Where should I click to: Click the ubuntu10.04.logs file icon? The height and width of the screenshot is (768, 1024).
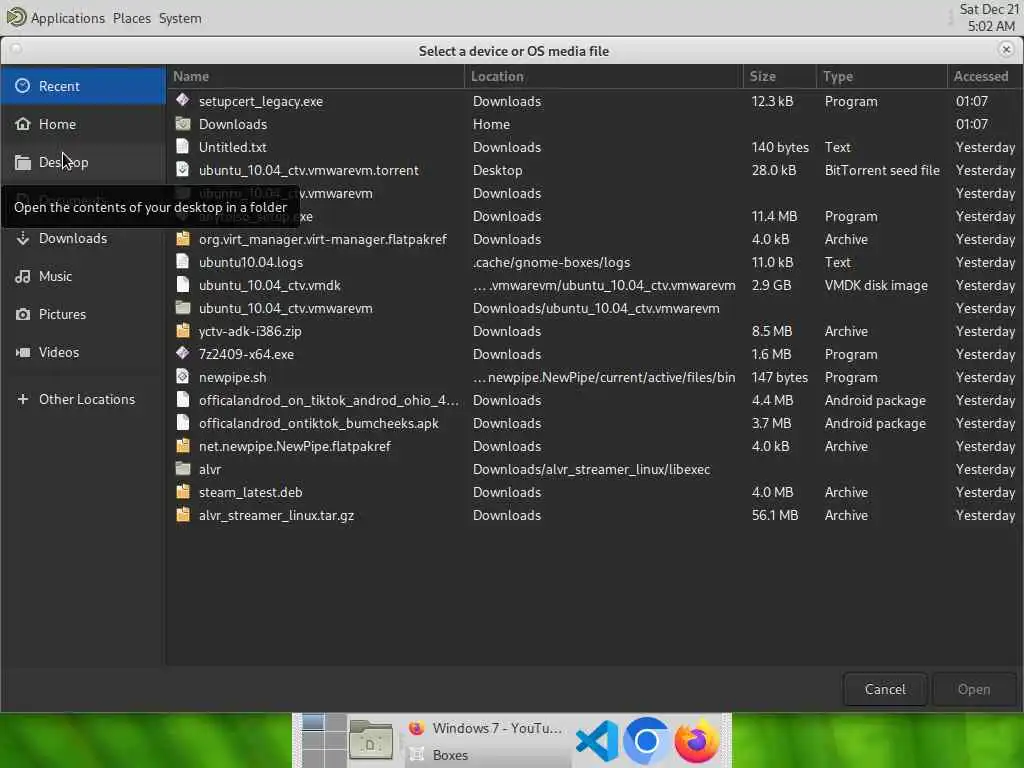coord(183,261)
